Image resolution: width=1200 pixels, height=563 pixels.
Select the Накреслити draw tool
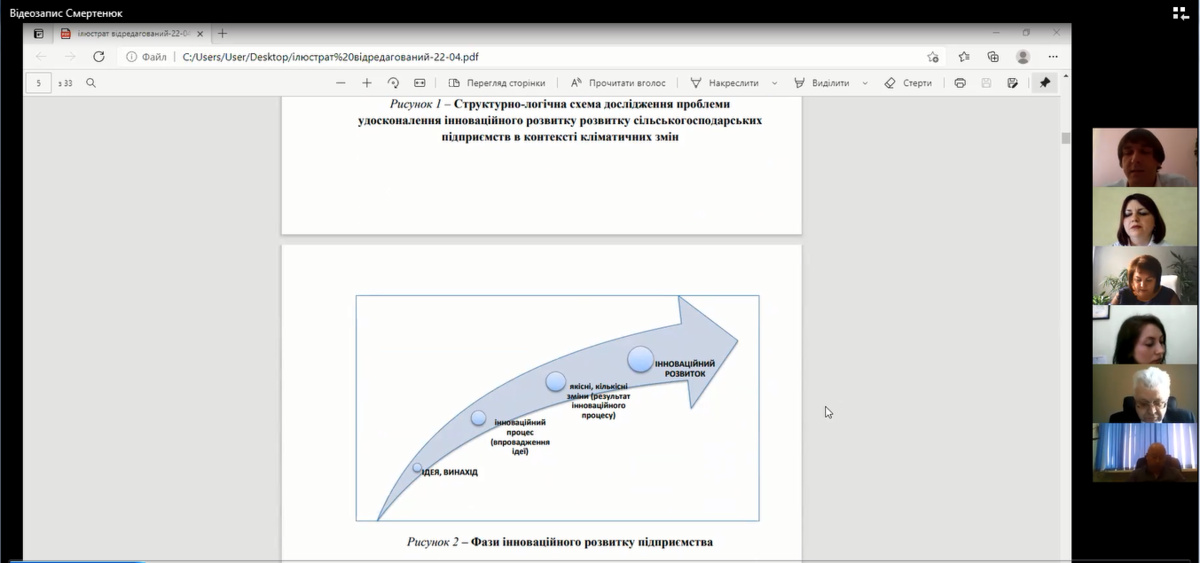[725, 83]
